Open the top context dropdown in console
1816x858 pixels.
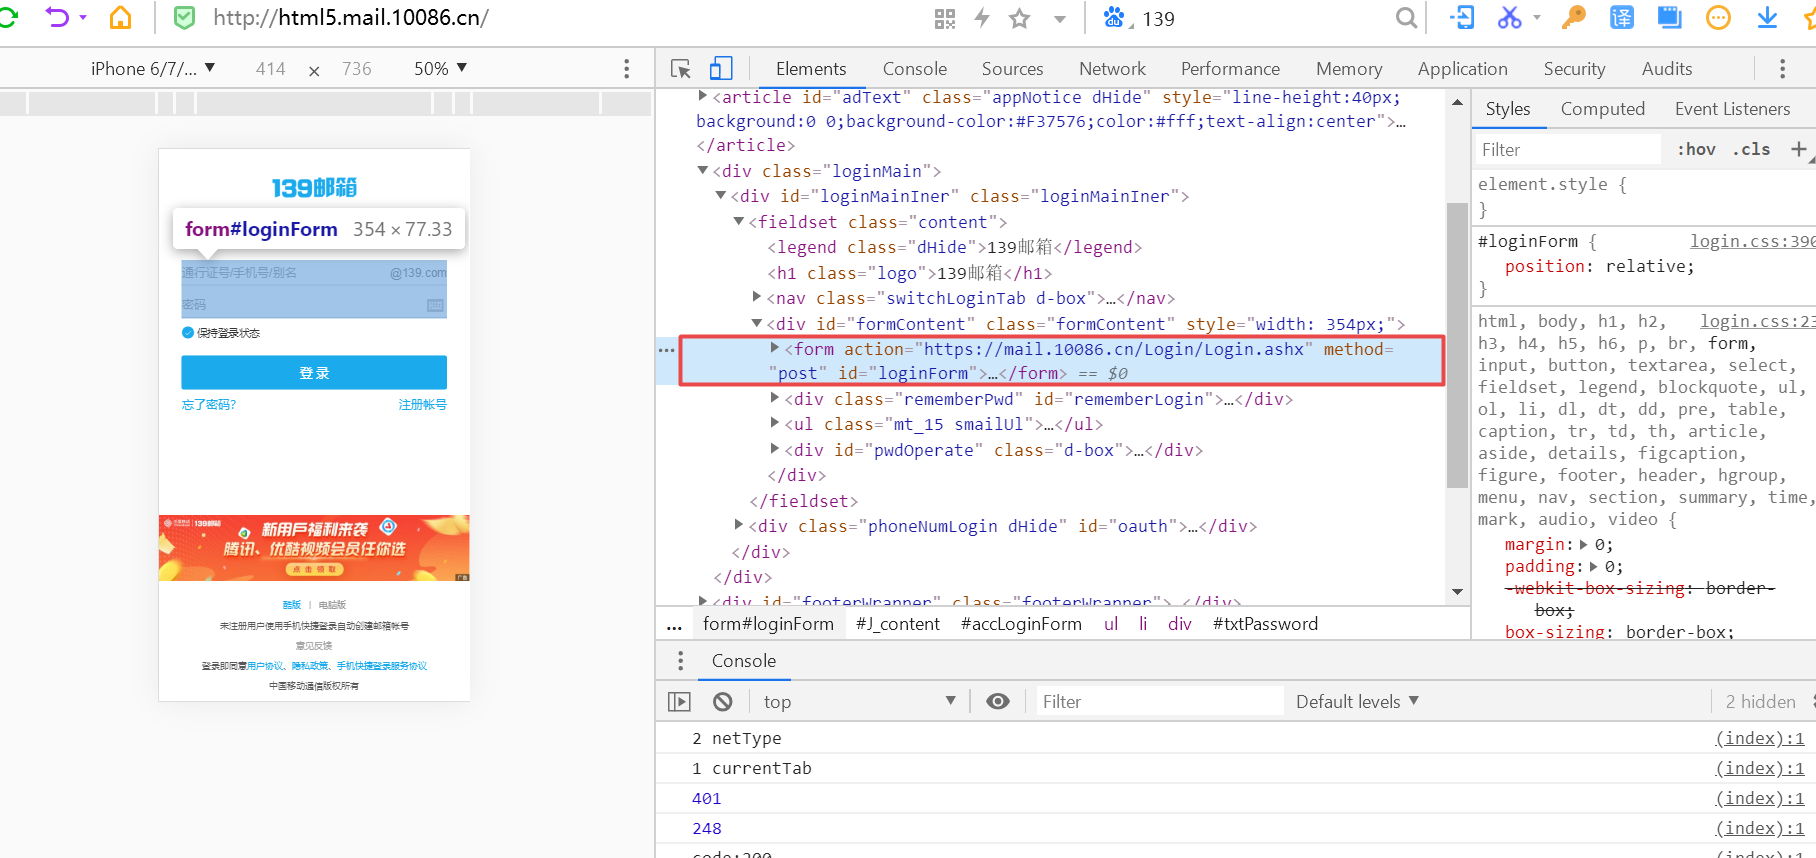pos(860,702)
